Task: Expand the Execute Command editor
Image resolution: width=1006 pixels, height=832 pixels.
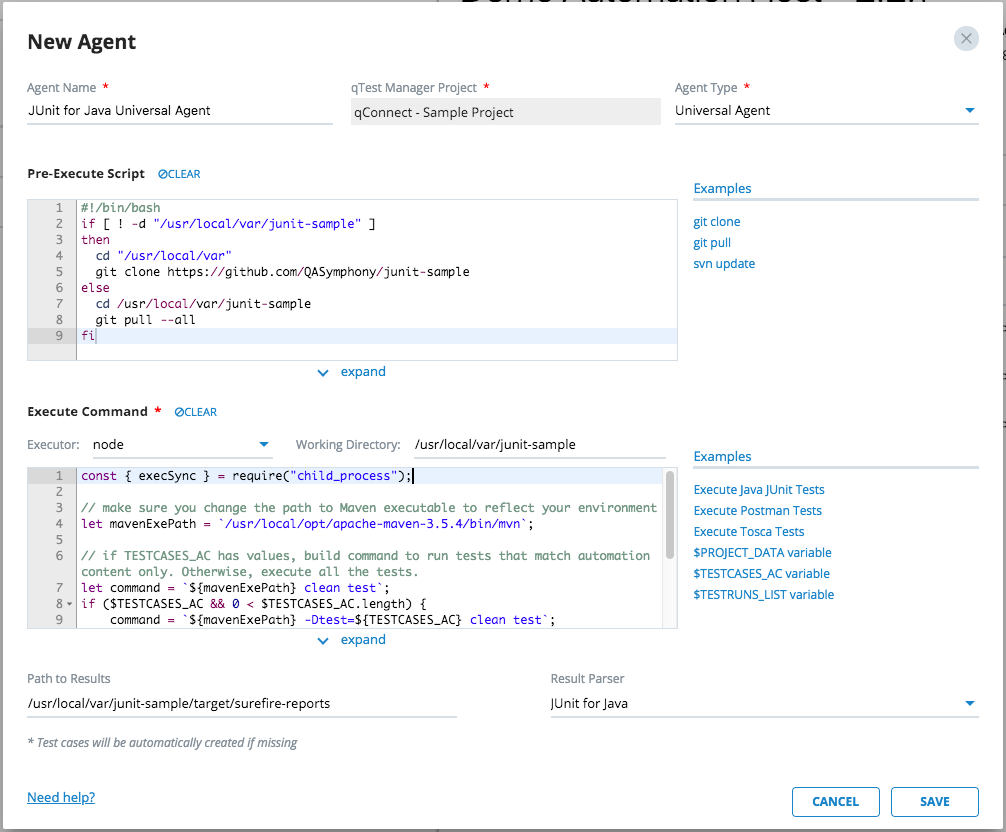Action: [x=352, y=640]
